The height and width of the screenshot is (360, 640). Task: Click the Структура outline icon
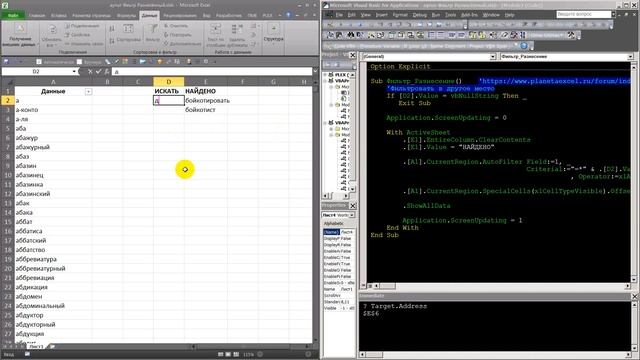(x=273, y=29)
